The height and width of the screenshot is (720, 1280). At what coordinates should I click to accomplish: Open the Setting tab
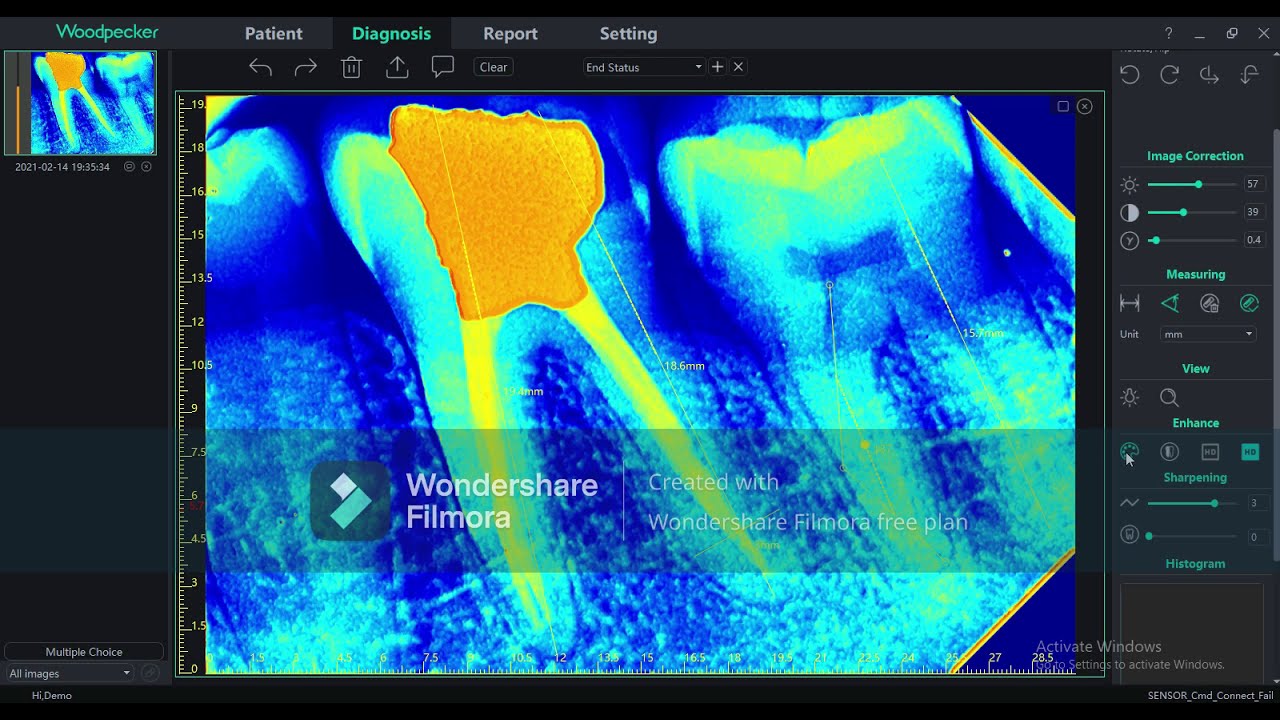(628, 33)
